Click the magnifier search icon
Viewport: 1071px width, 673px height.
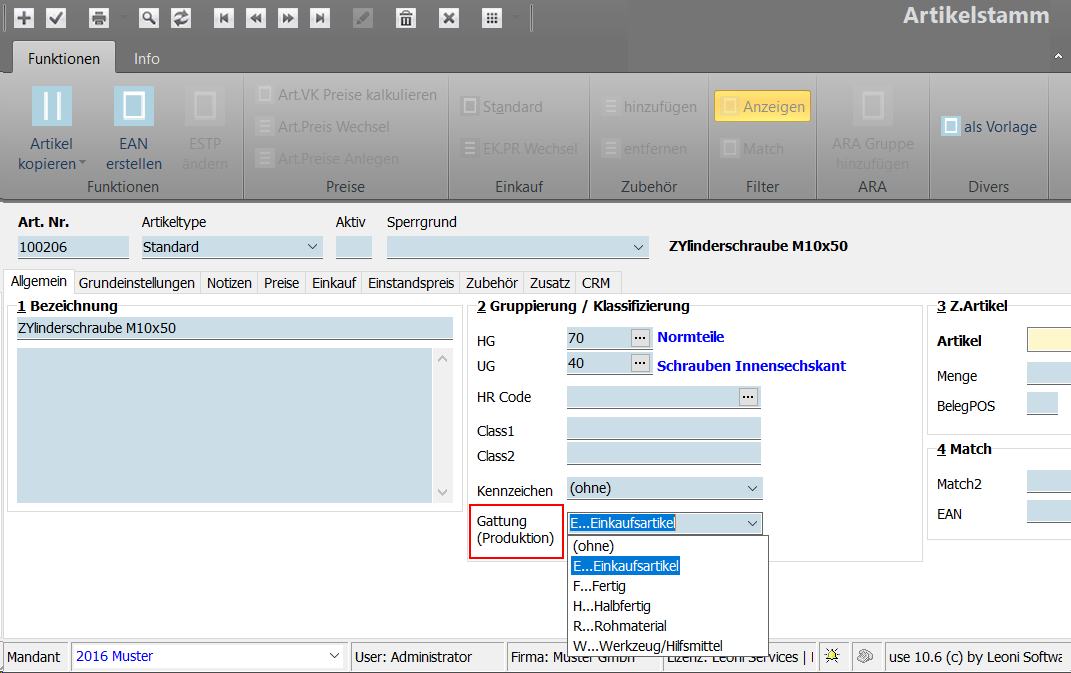pos(148,18)
